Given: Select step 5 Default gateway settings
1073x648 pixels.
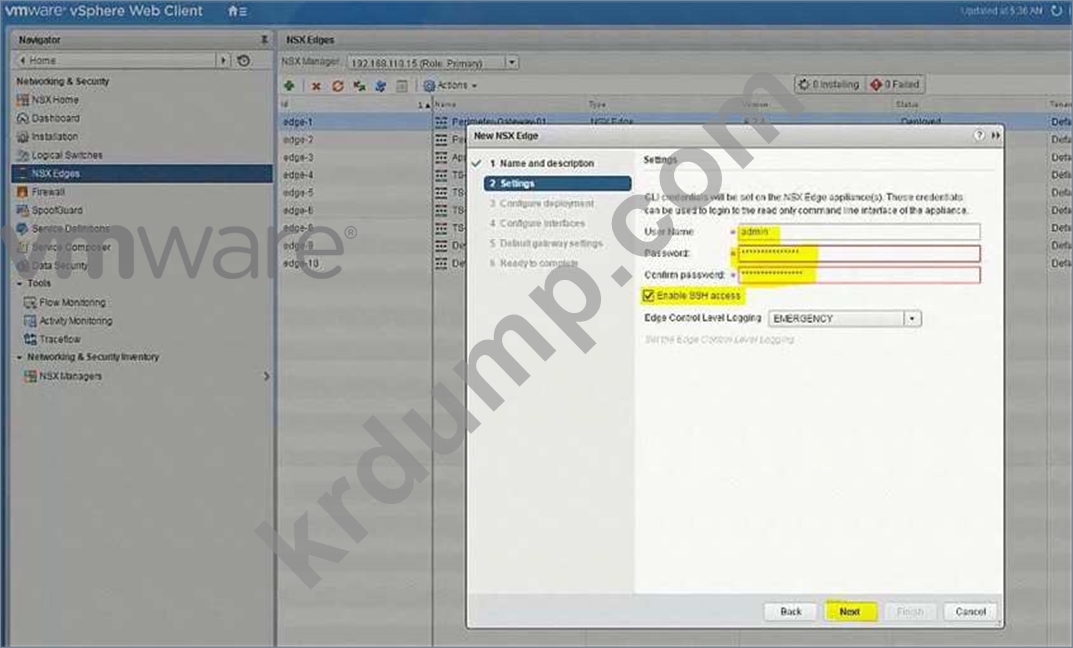Looking at the screenshot, I should (x=546, y=243).
